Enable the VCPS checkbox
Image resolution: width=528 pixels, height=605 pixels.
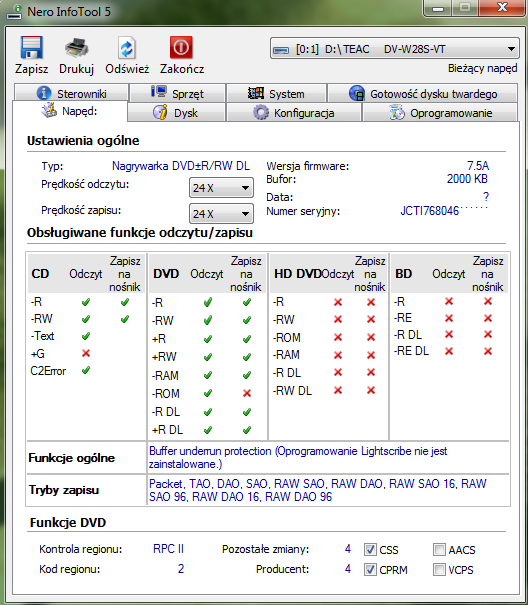tap(439, 569)
